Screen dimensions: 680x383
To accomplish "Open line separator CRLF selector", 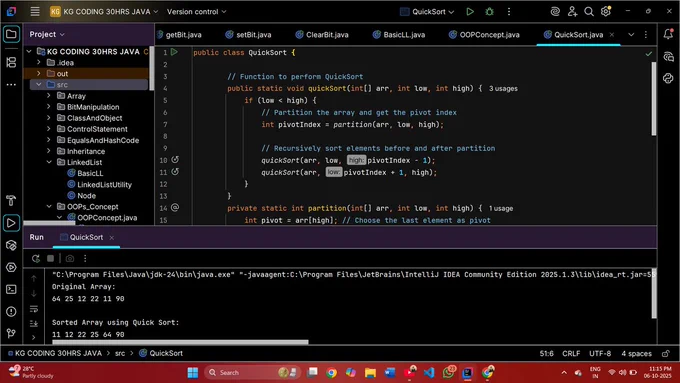I will pos(571,354).
